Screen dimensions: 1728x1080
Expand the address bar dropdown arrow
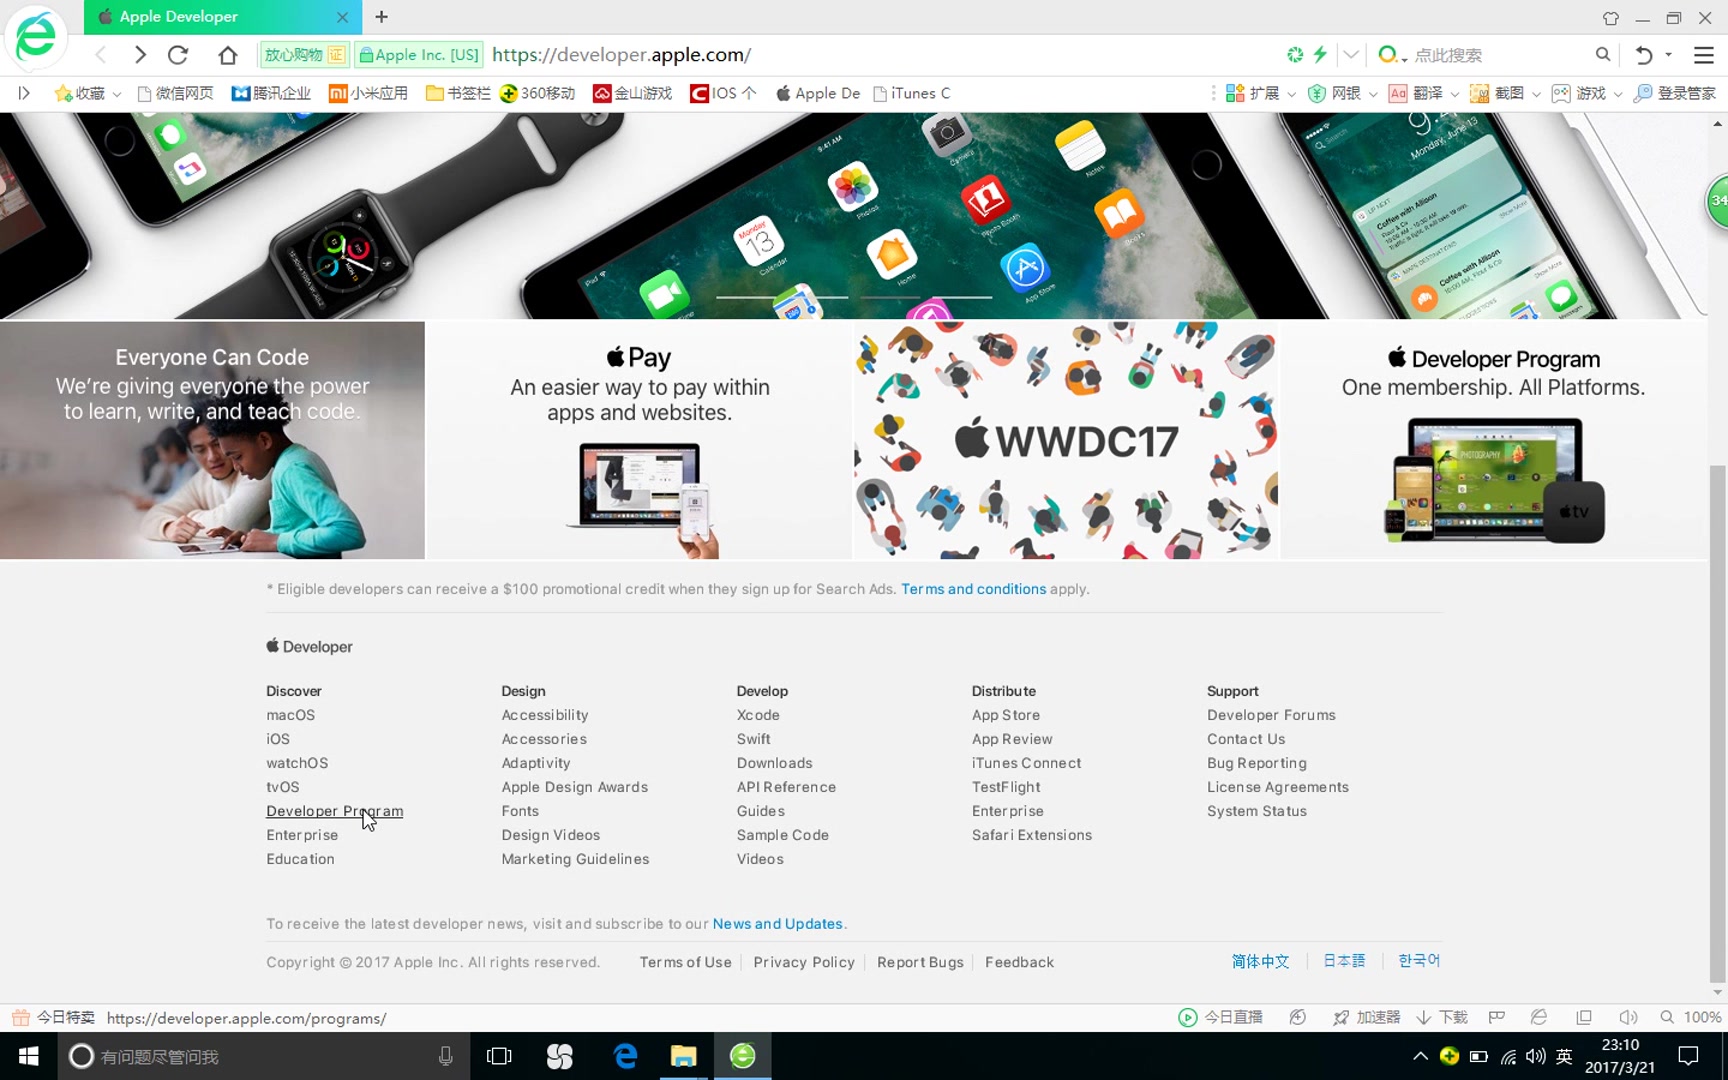click(1351, 55)
